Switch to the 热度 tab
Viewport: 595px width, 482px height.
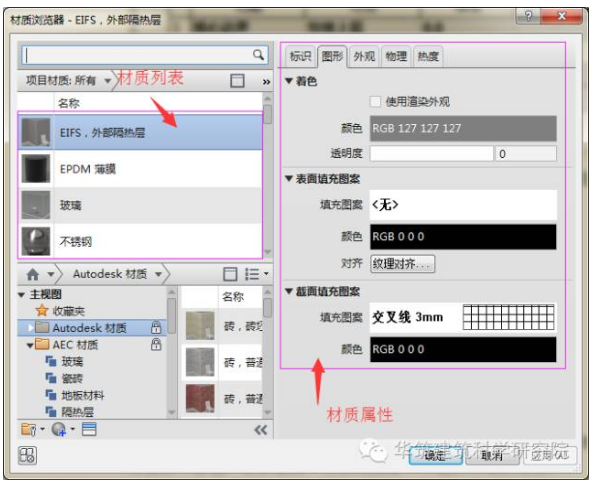tap(428, 57)
